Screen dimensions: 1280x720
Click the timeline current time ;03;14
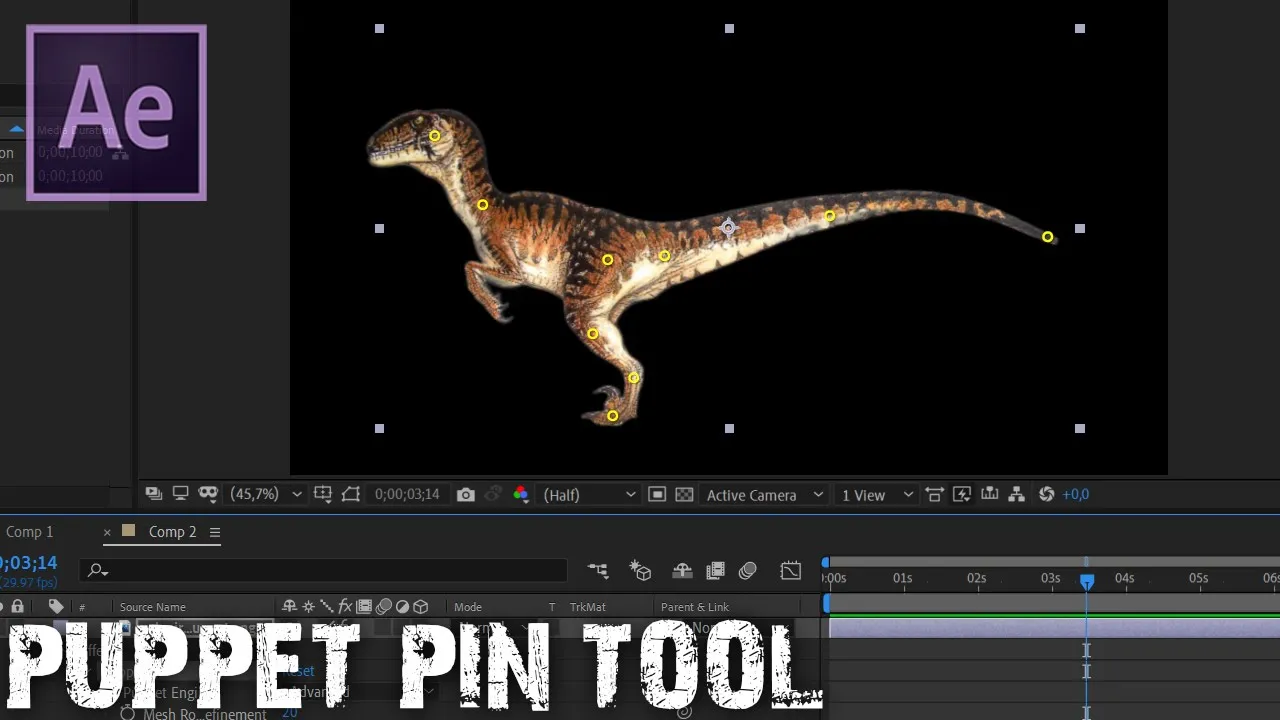(x=28, y=563)
